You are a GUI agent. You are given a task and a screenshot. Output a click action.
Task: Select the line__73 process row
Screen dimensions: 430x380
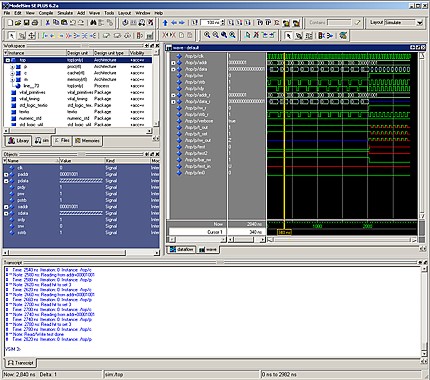[78, 86]
